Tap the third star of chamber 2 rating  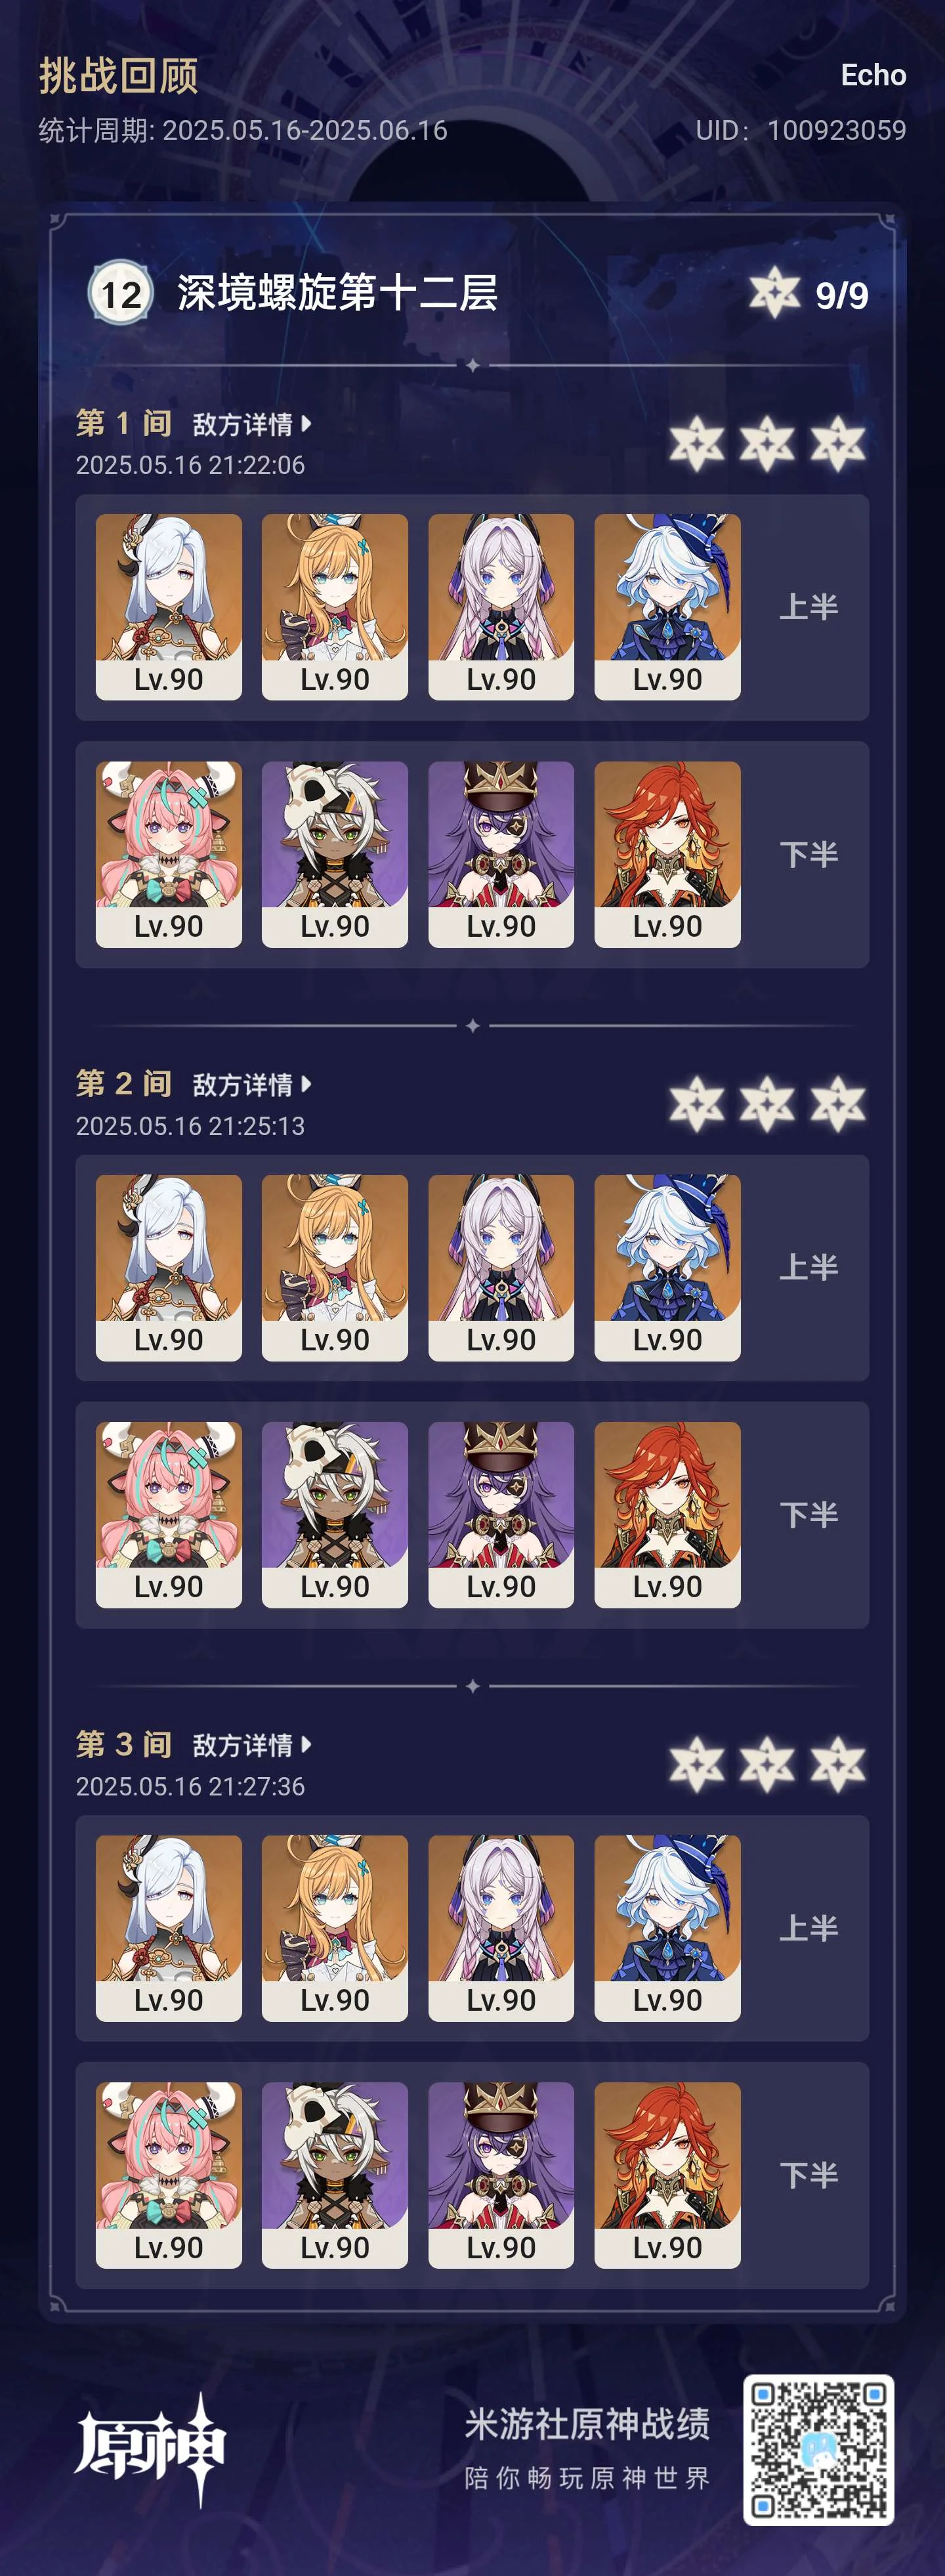838,1105
